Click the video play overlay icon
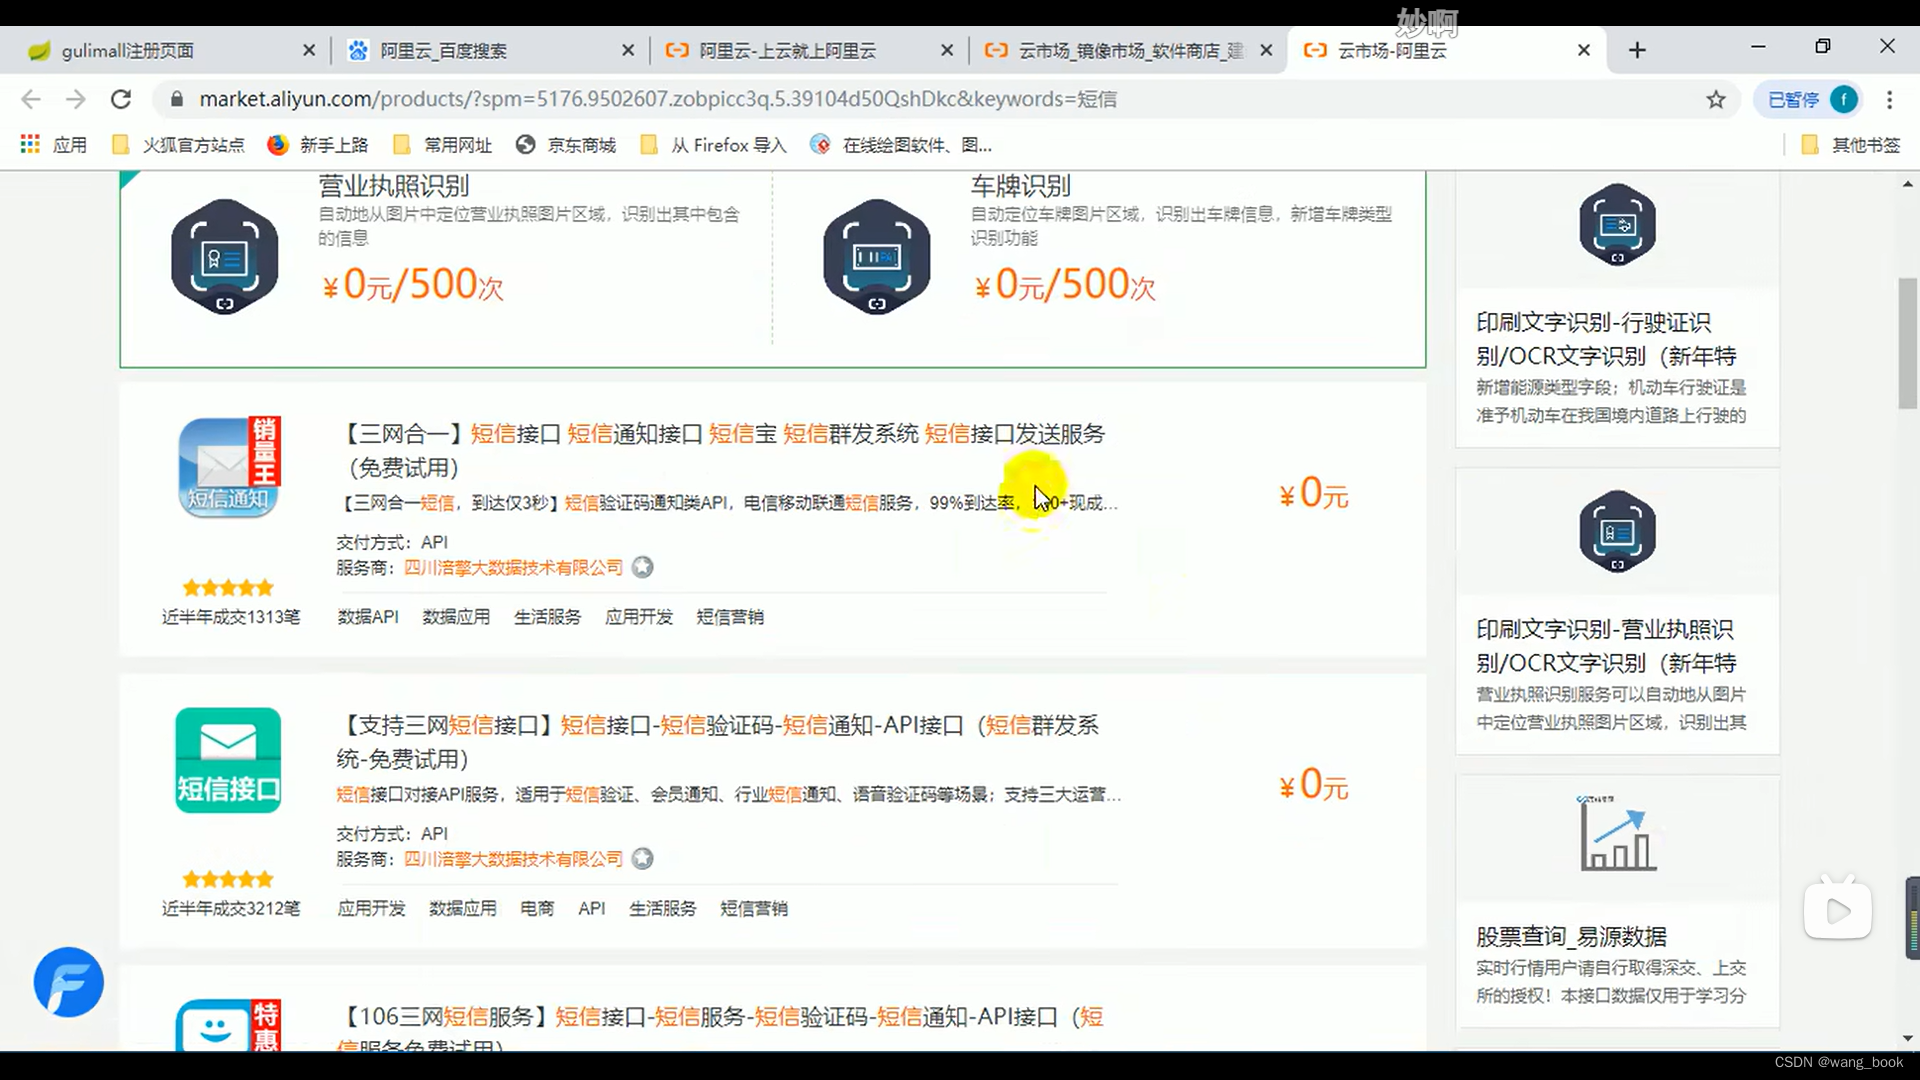The height and width of the screenshot is (1080, 1920). [1838, 910]
